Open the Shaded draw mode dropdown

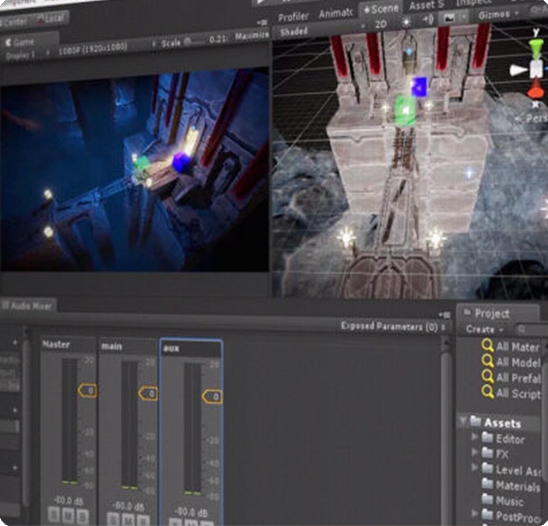(321, 30)
